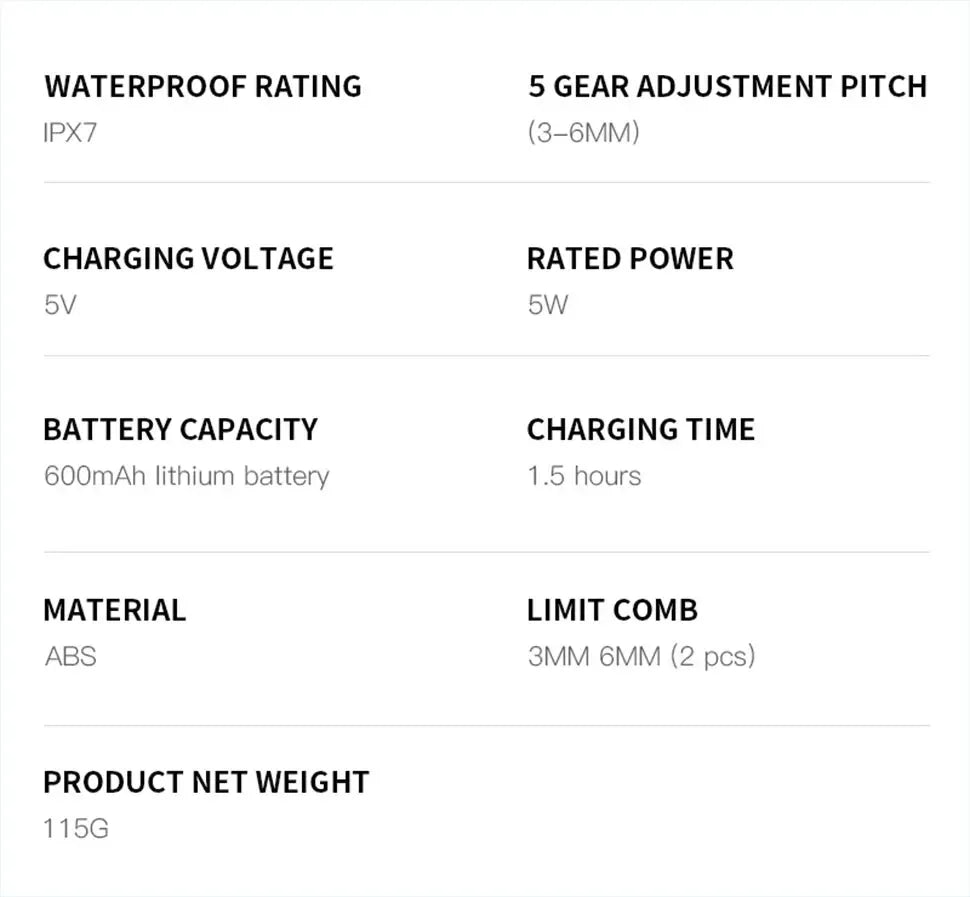Image resolution: width=970 pixels, height=897 pixels.
Task: Click the CHARGING TIME heading
Action: click(640, 430)
